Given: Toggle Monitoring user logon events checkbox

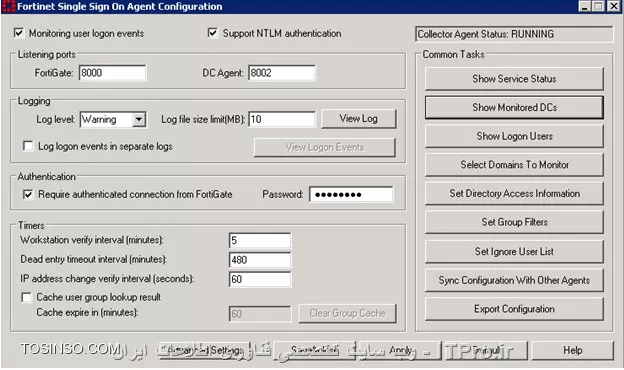Looking at the screenshot, I should pos(19,33).
